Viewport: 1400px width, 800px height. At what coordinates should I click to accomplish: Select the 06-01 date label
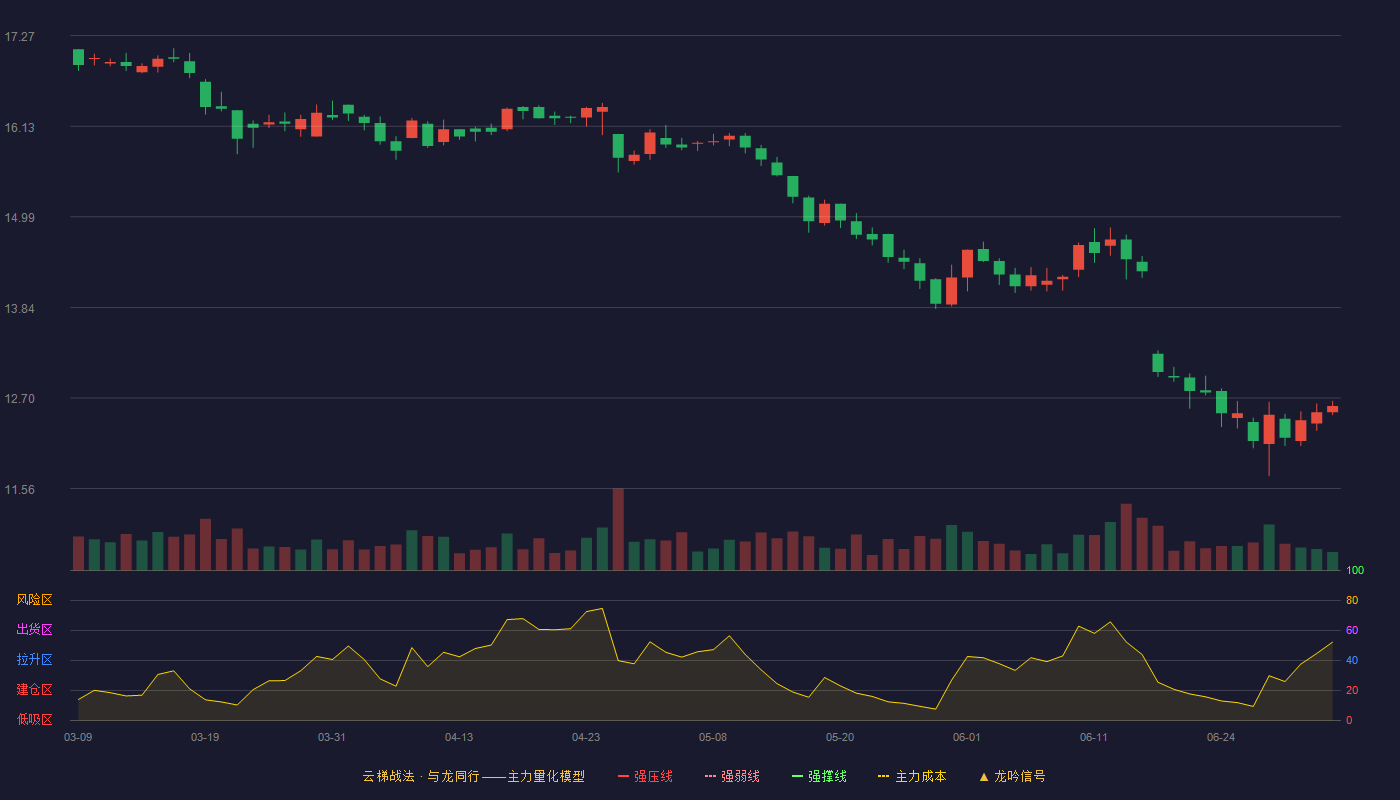tap(967, 737)
